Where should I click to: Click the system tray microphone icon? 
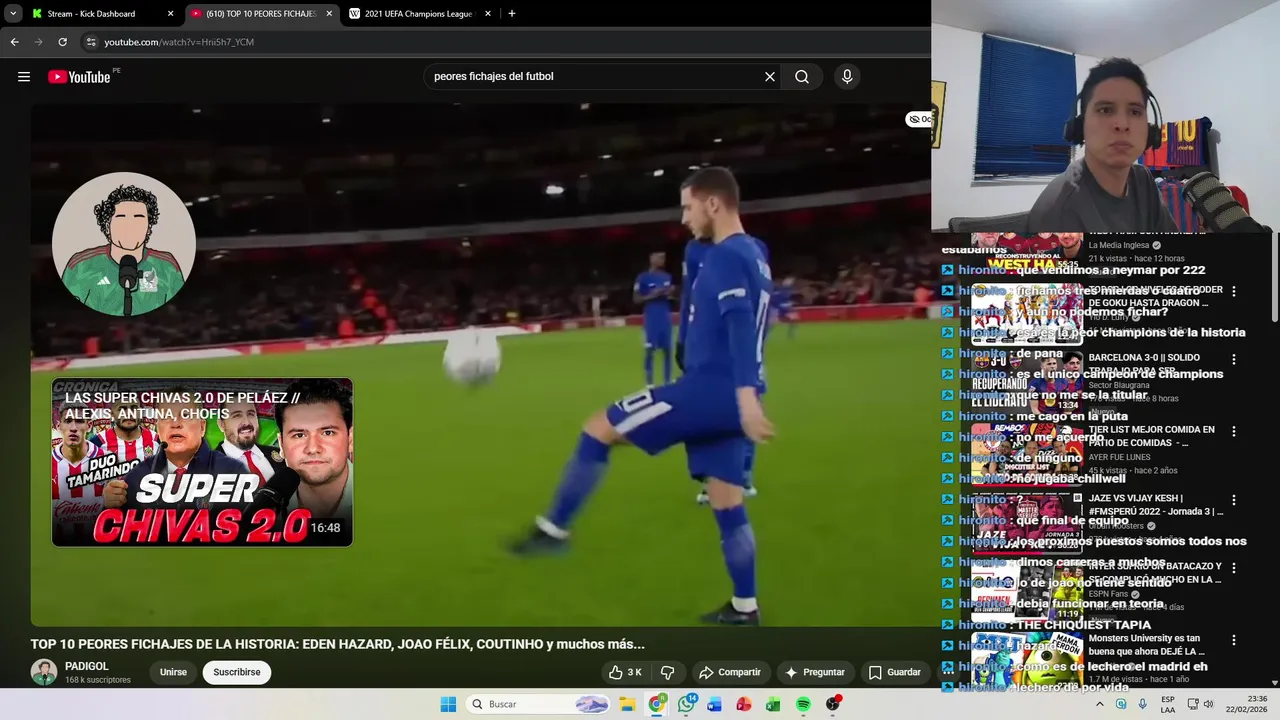pyautogui.click(x=1143, y=704)
